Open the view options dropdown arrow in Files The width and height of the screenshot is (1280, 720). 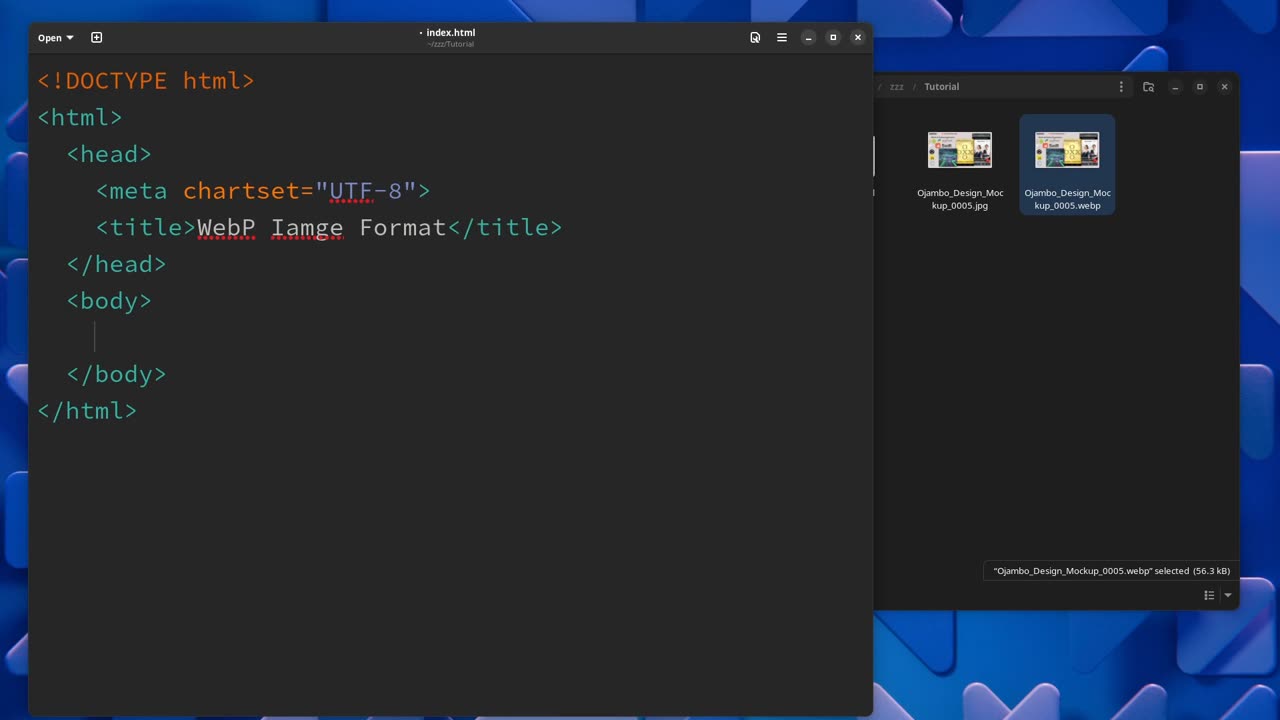tap(1228, 595)
